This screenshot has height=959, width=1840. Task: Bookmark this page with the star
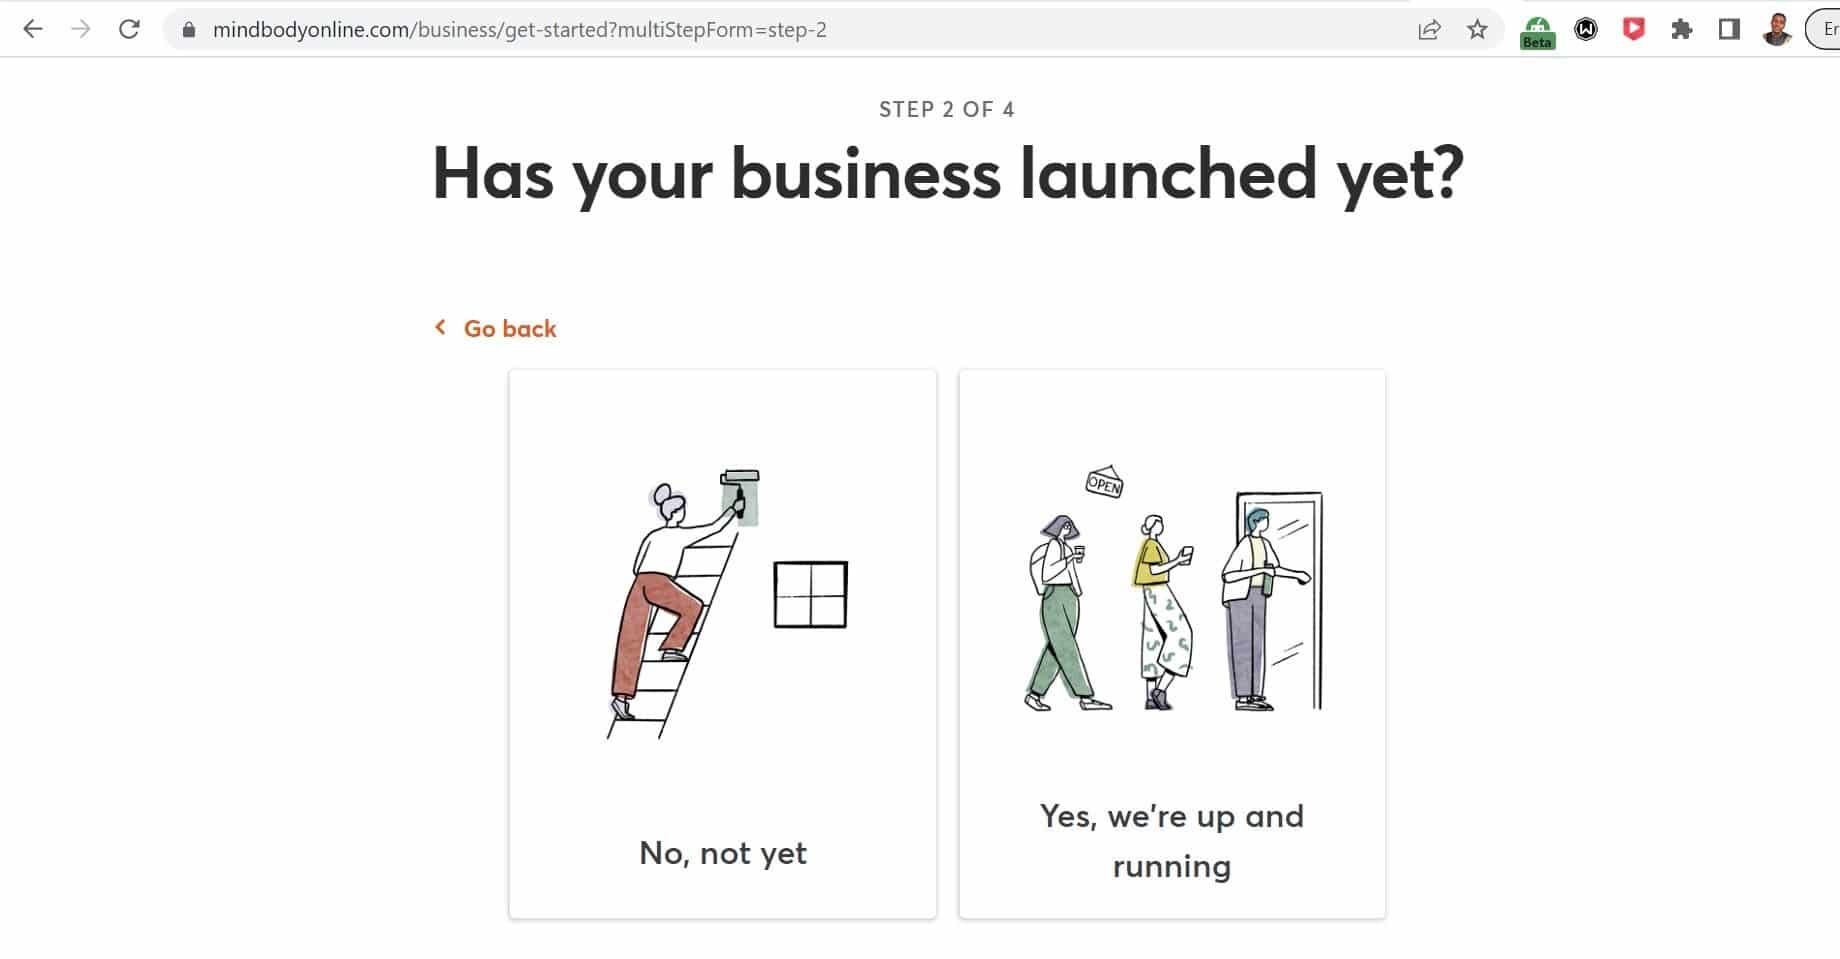click(x=1477, y=30)
